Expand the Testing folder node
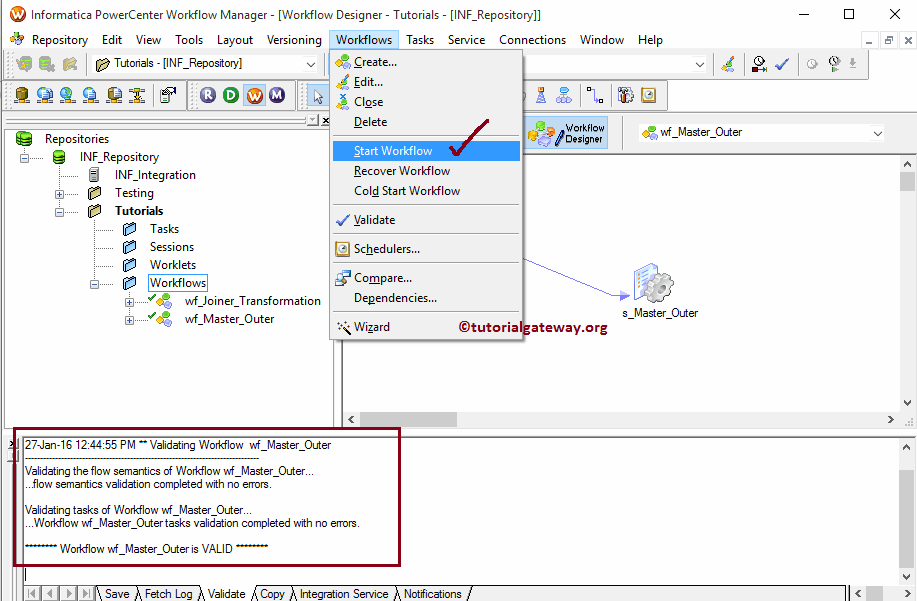 pos(59,194)
